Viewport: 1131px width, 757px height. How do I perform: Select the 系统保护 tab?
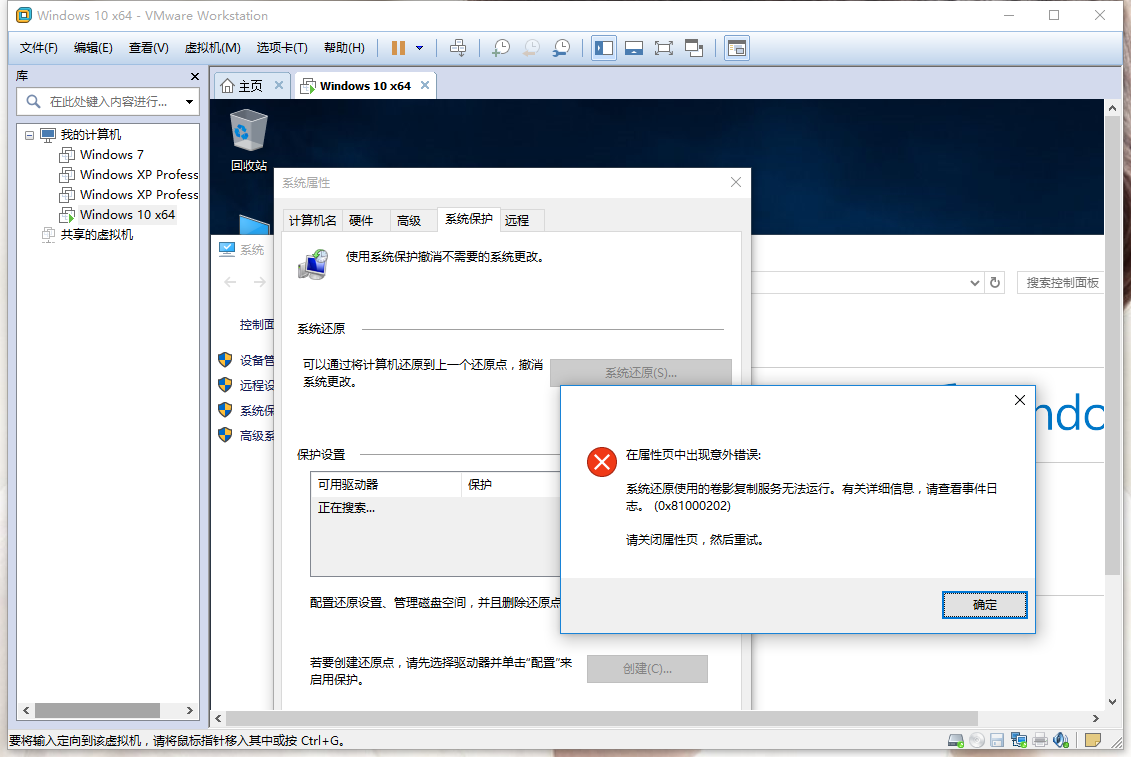tap(469, 219)
